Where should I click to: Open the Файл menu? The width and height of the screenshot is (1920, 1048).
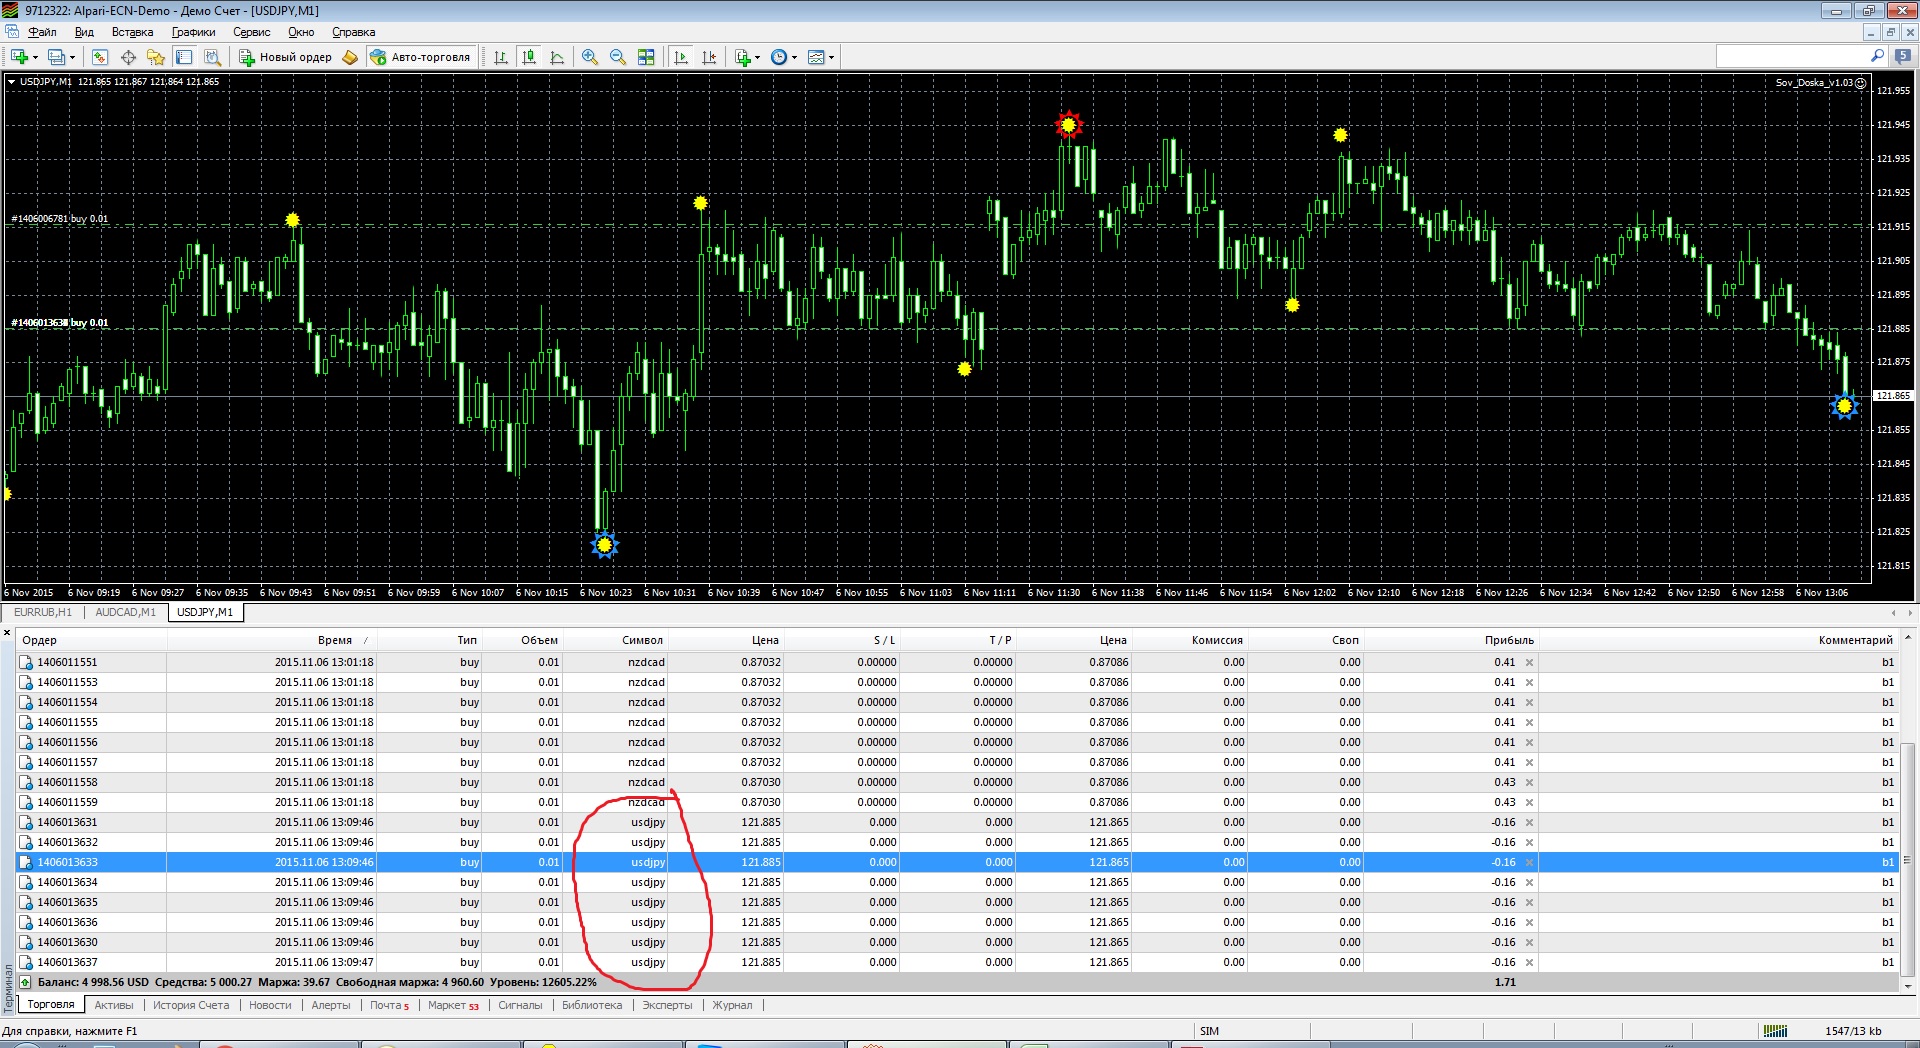tap(42, 32)
